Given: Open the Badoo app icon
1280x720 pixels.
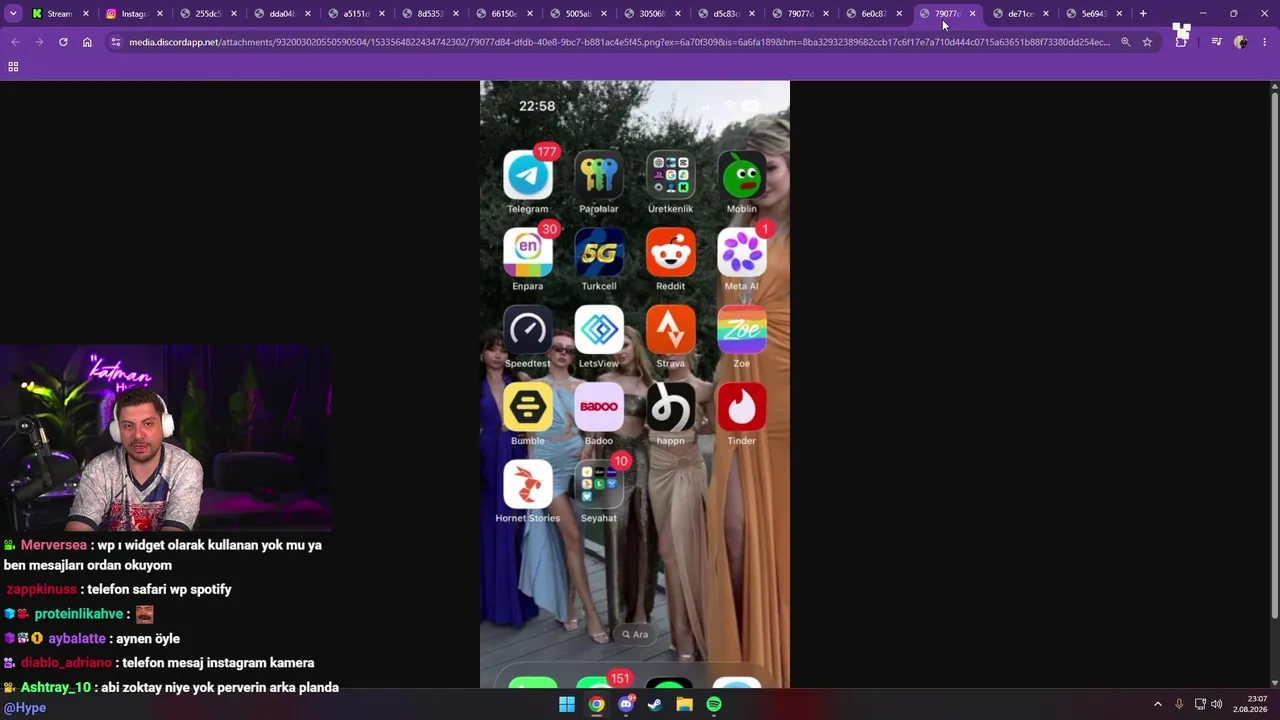Looking at the screenshot, I should 599,407.
